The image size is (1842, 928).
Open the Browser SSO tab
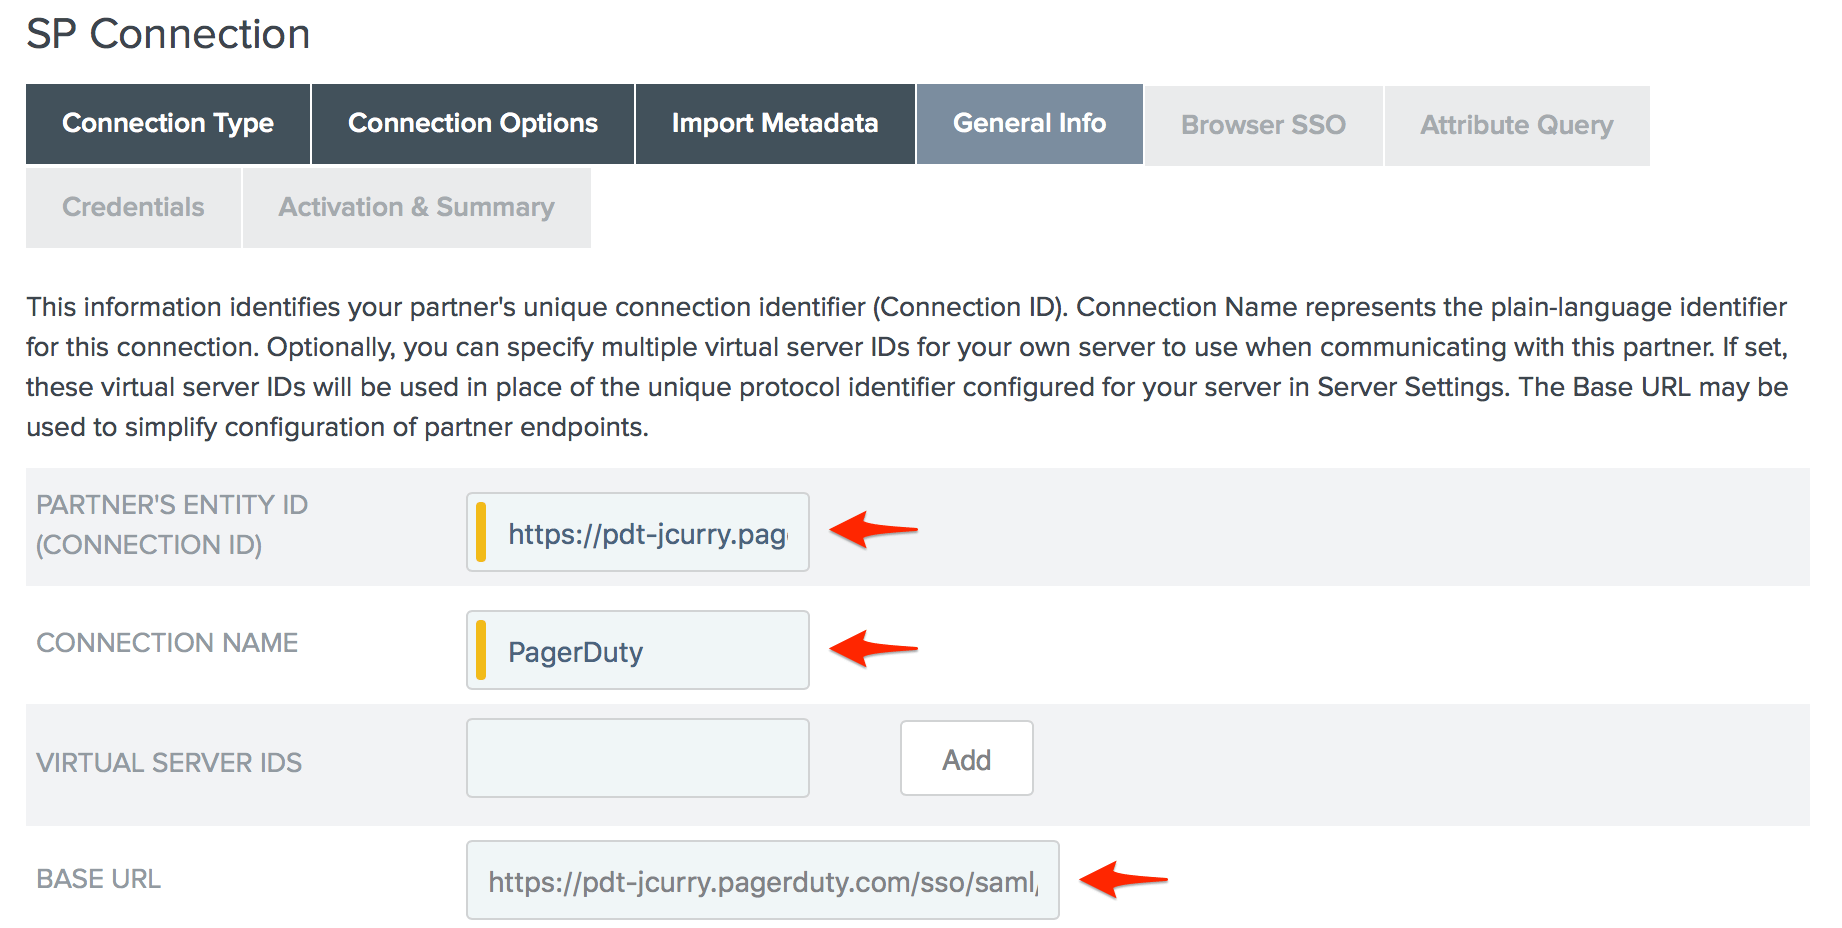pyautogui.click(x=1263, y=125)
